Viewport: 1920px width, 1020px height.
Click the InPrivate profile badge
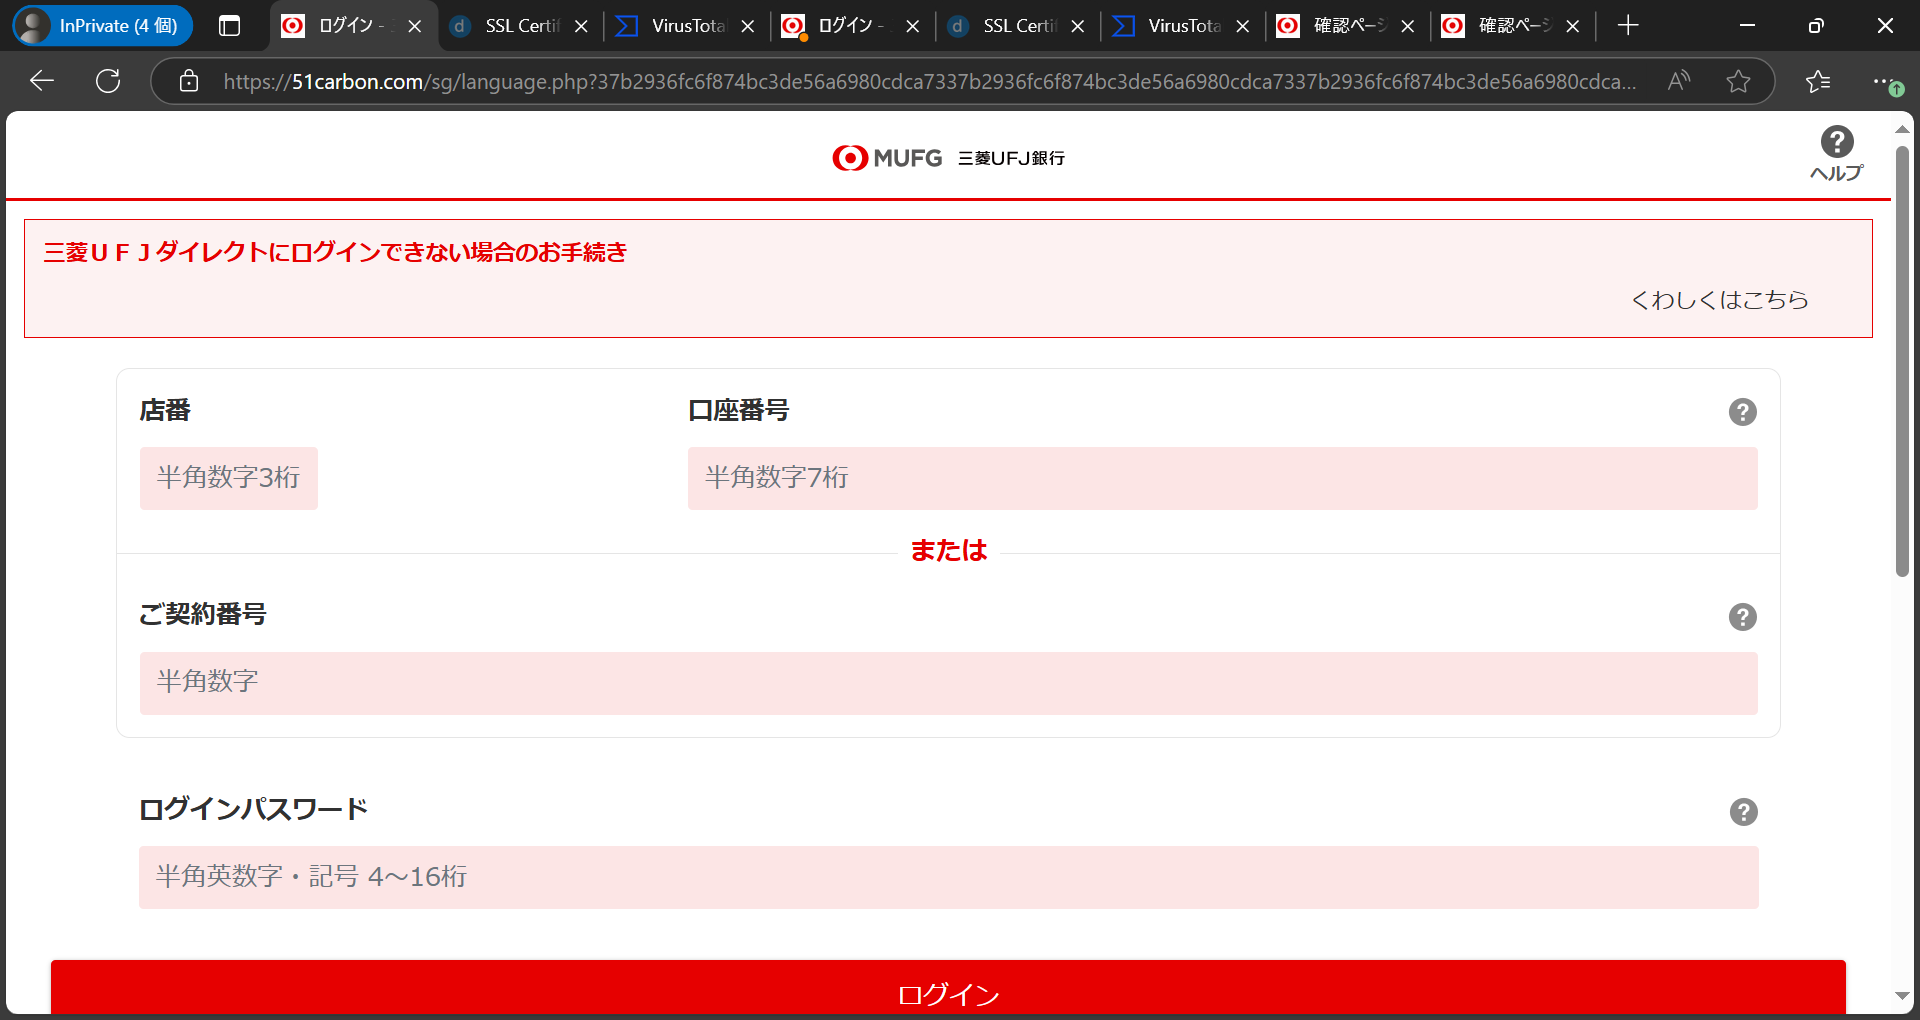click(103, 26)
